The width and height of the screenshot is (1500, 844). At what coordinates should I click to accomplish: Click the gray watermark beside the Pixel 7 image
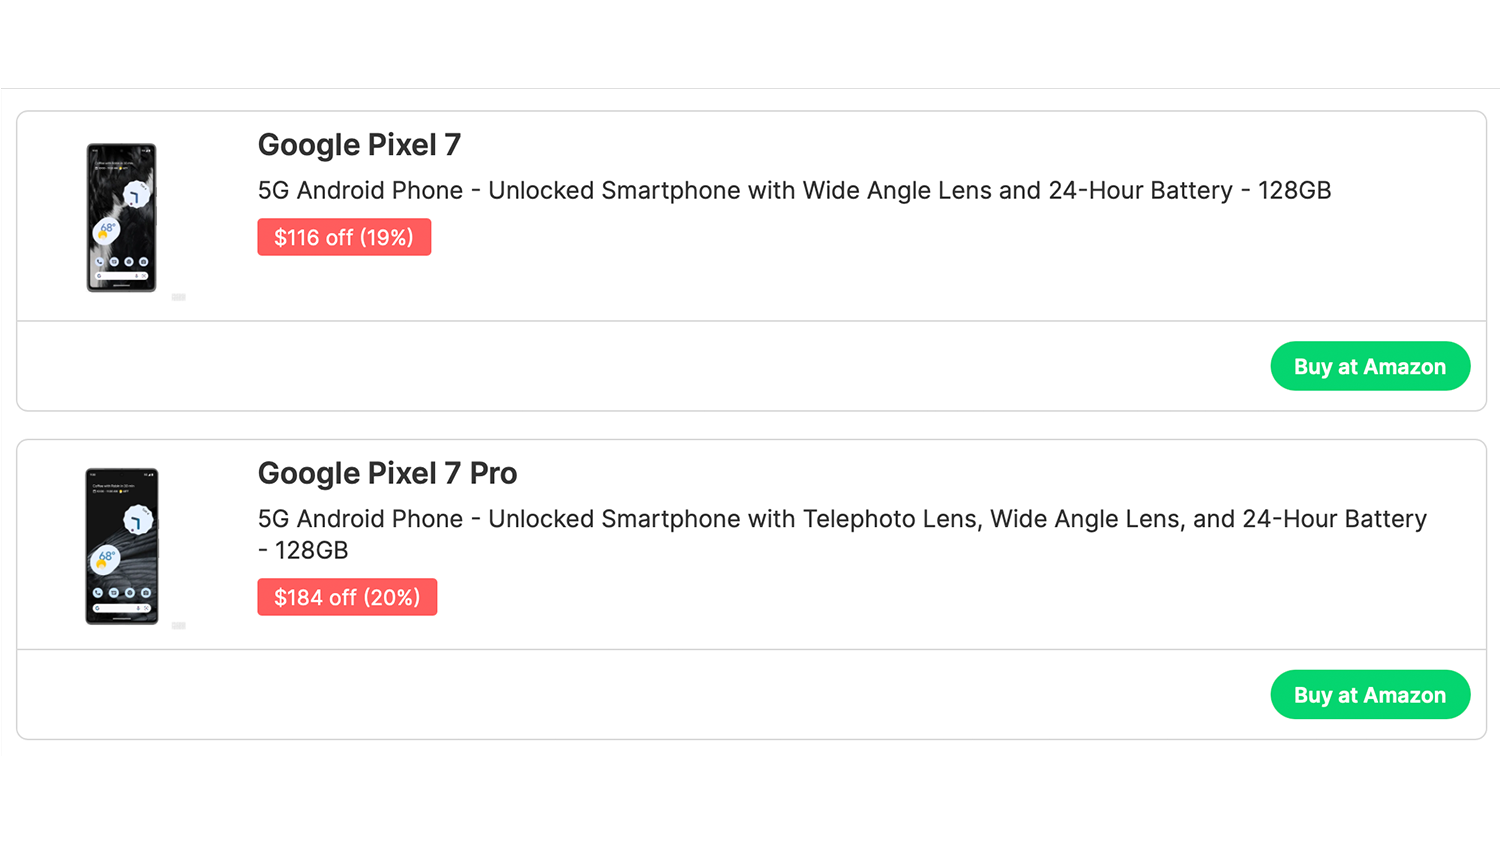pyautogui.click(x=179, y=297)
